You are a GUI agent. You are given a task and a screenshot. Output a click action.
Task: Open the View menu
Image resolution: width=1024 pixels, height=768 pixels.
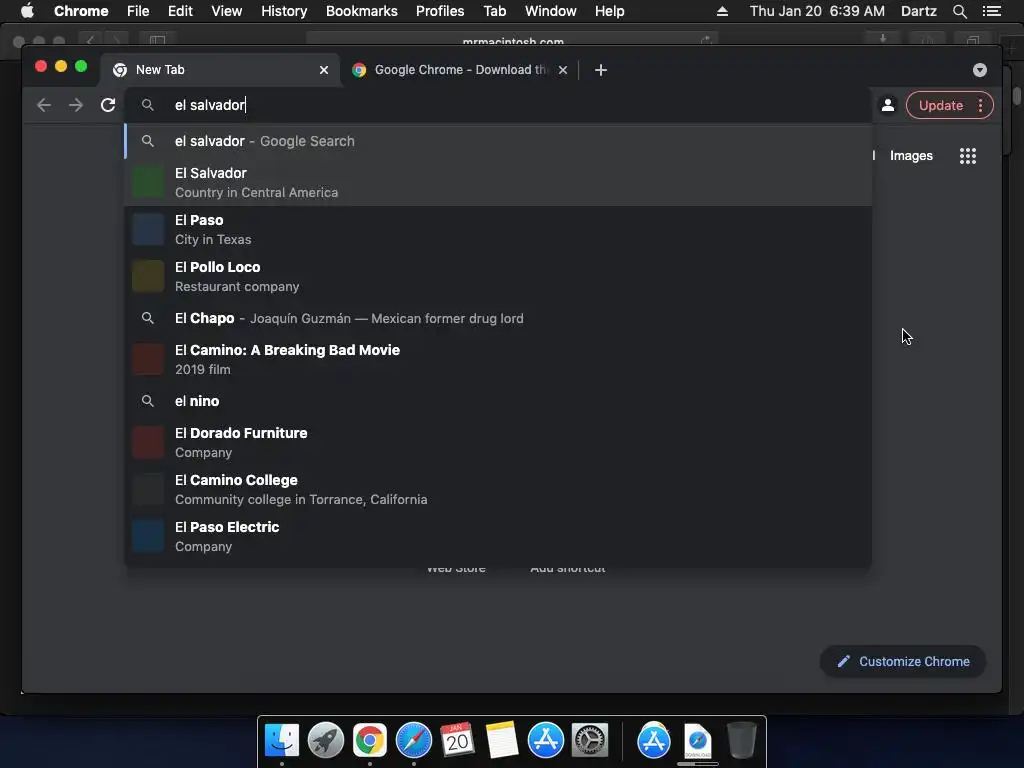(227, 11)
